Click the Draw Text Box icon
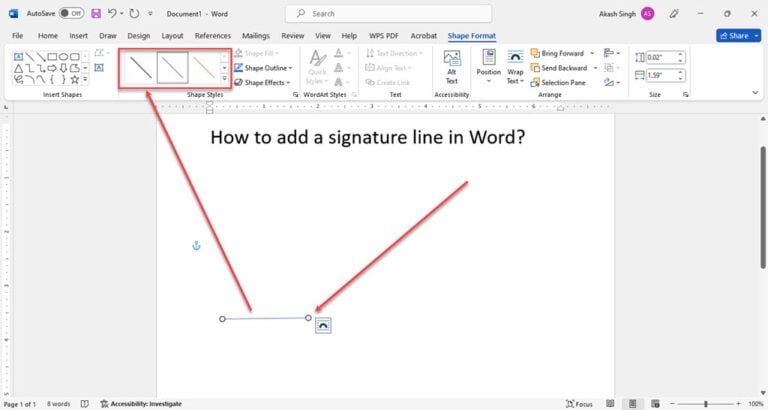Viewport: 768px width, 410px height. pyautogui.click(x=99, y=68)
